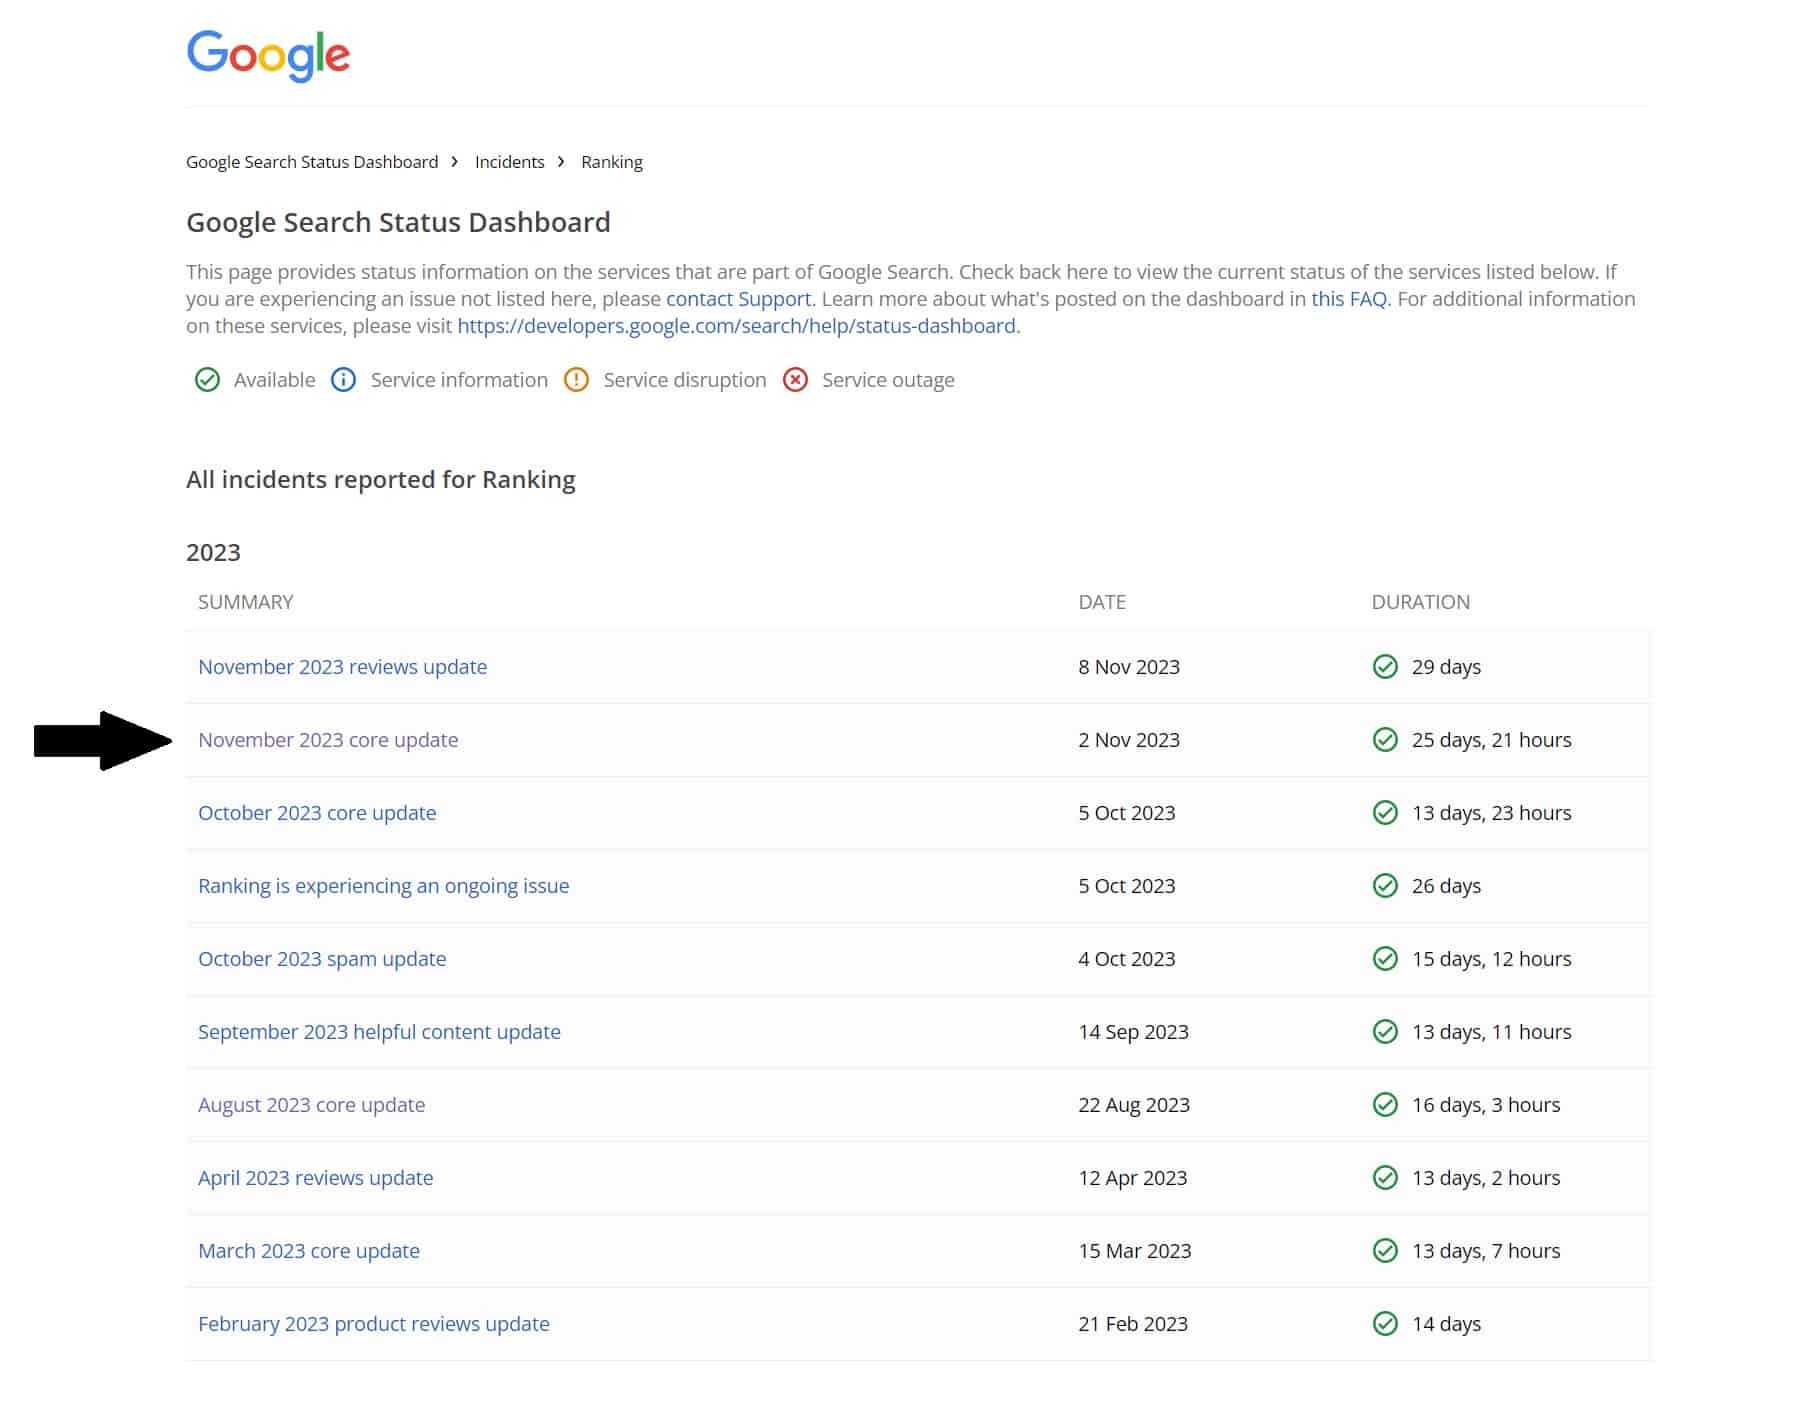Screen dimensions: 1819x1407
Task: Click green check icon beside 15 days, 12 hours
Action: (1385, 959)
